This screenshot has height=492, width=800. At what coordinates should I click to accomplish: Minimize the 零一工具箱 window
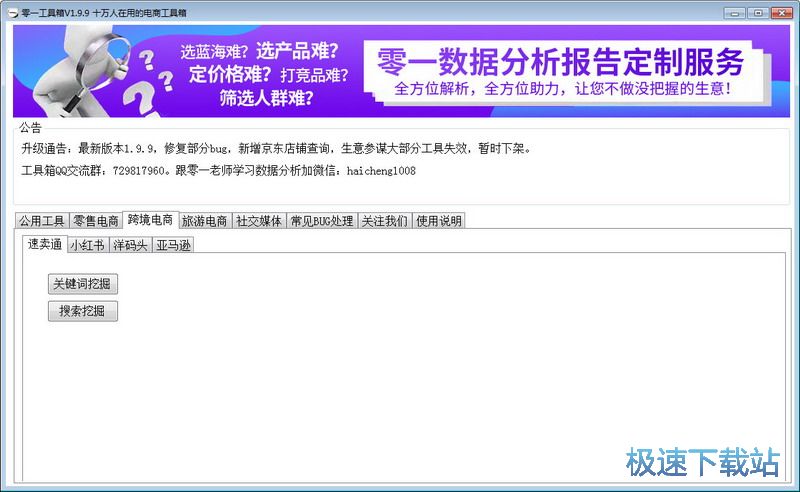tap(735, 12)
